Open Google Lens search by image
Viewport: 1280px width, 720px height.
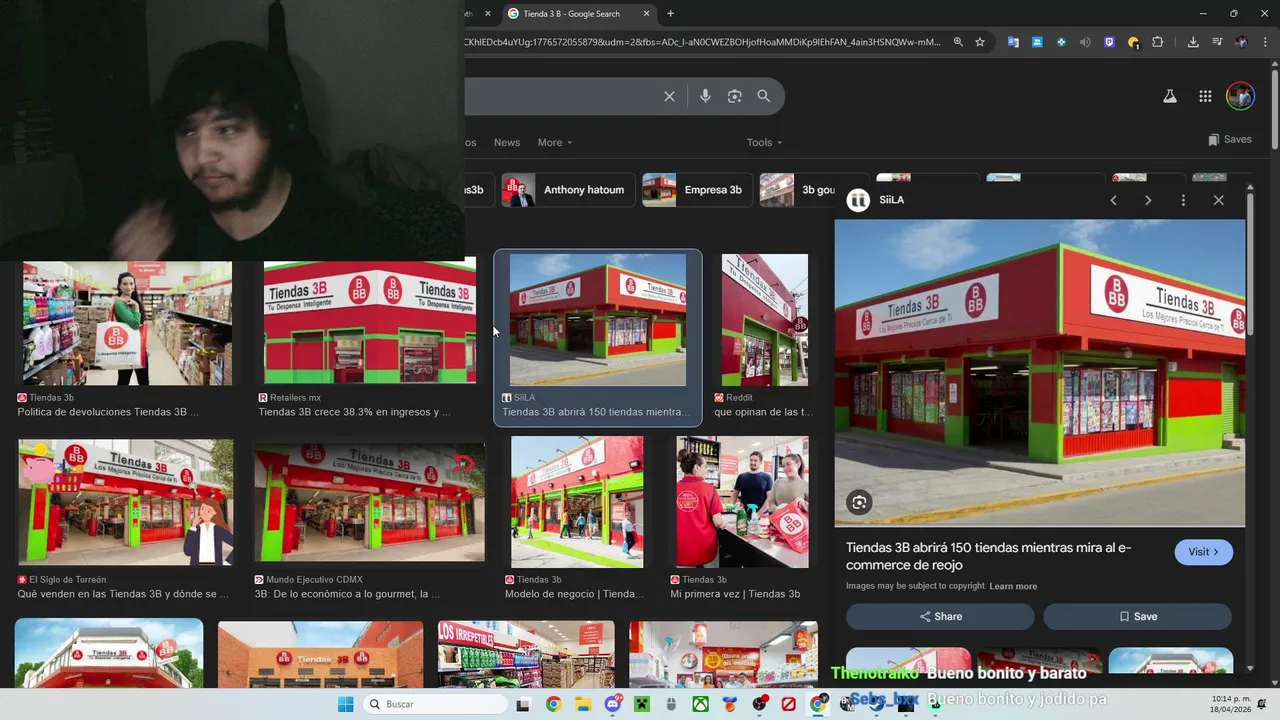point(734,96)
